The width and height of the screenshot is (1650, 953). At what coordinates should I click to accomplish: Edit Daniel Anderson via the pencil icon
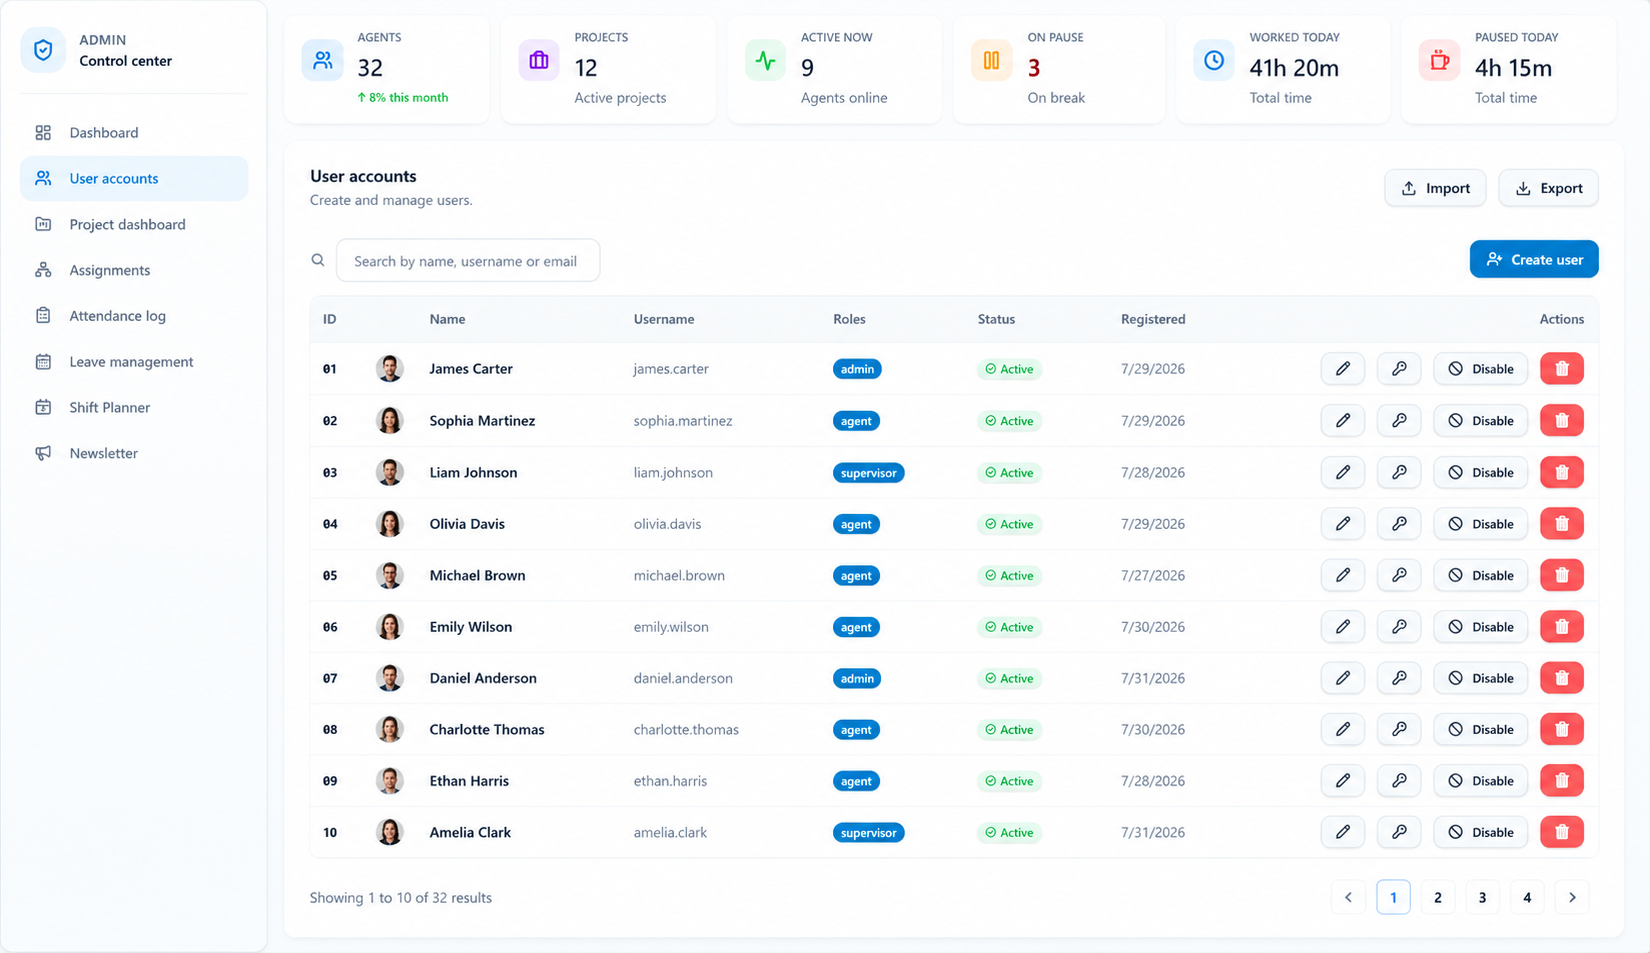coord(1342,678)
